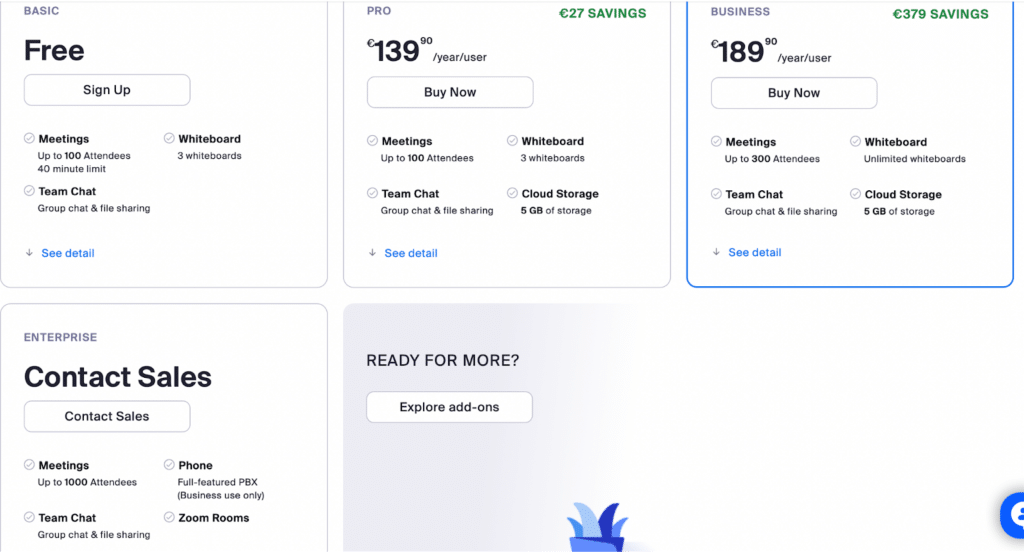The image size is (1024, 552).
Task: Click check icon beside Business Whiteboard feature
Action: click(x=855, y=142)
